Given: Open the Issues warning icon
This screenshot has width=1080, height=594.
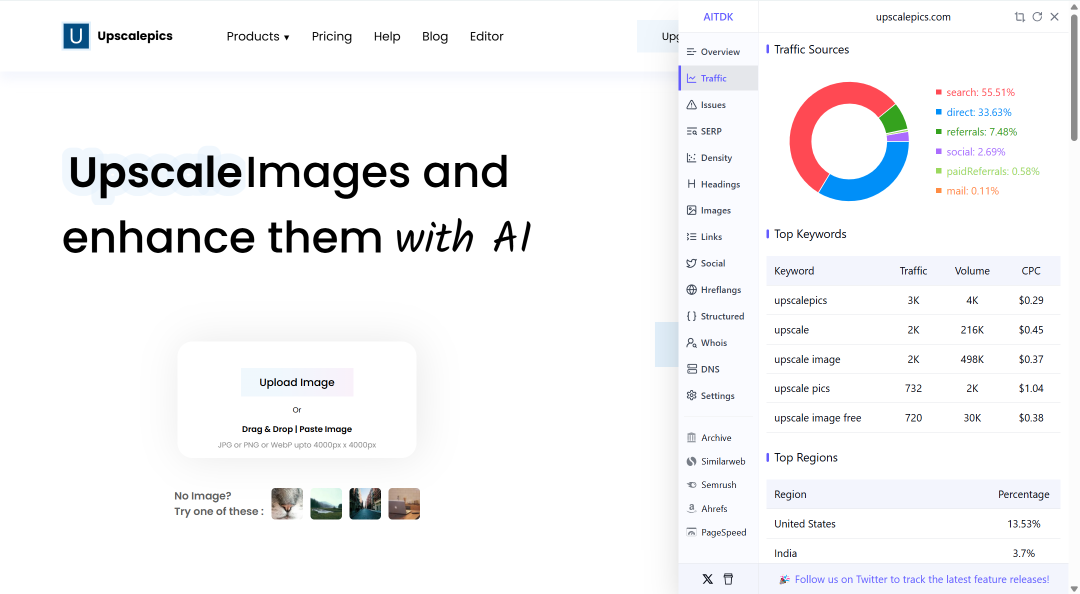Looking at the screenshot, I should 692,105.
